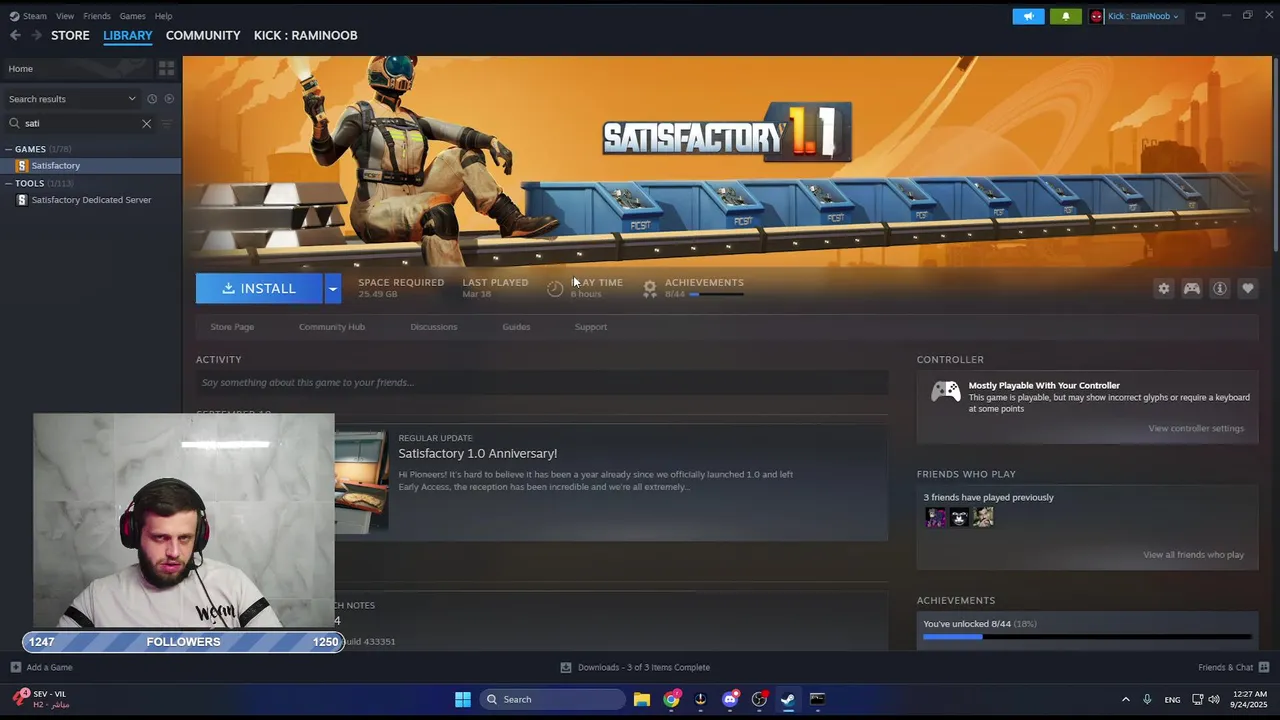The image size is (1280, 720).
Task: Go forward with the right navigation arrow
Action: pos(37,35)
